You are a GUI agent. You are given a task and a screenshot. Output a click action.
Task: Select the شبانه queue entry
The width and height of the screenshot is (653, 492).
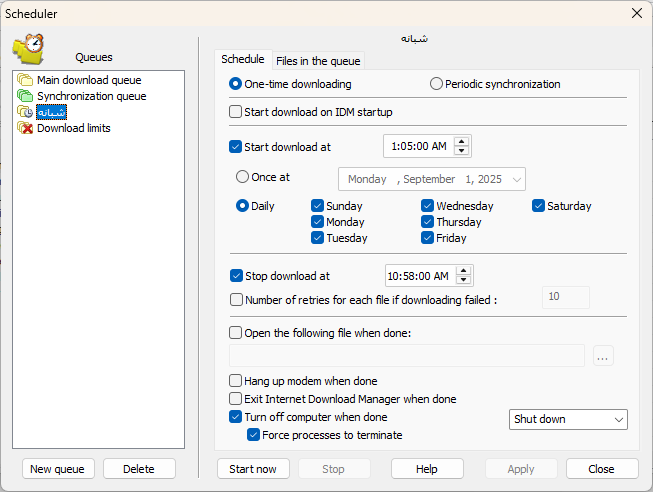pos(52,112)
